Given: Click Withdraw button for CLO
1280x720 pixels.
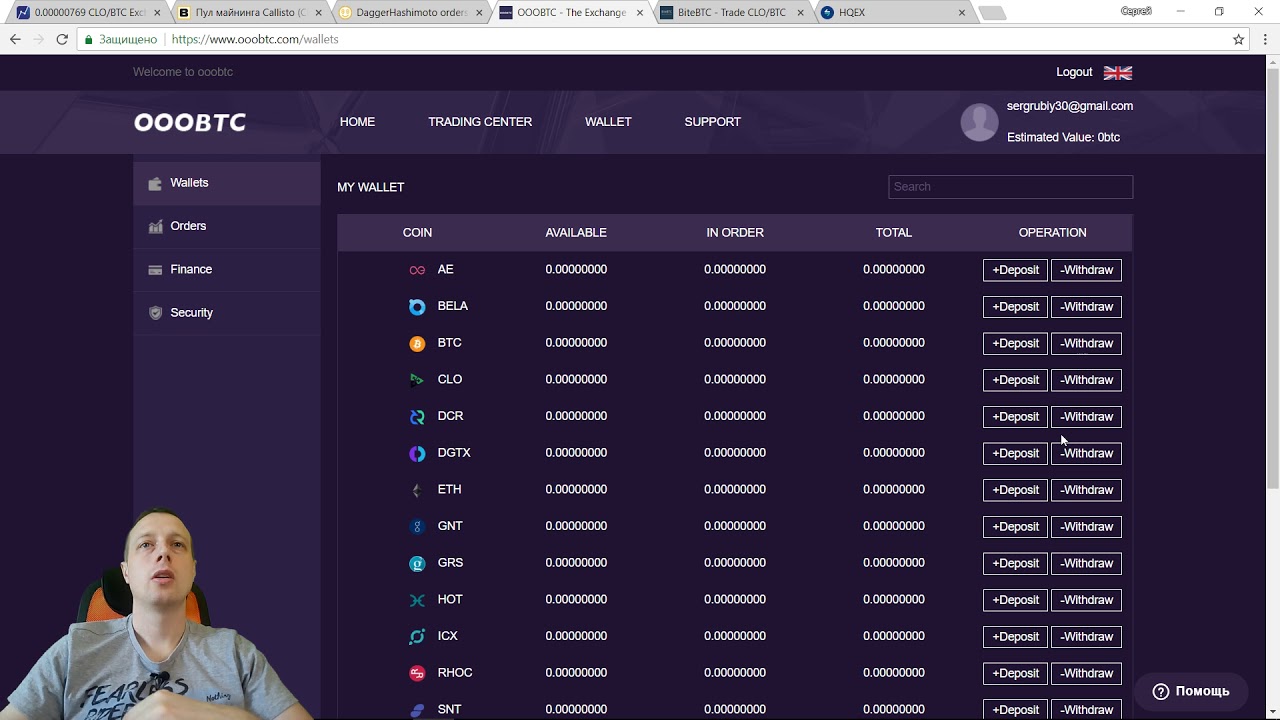Looking at the screenshot, I should coord(1086,380).
